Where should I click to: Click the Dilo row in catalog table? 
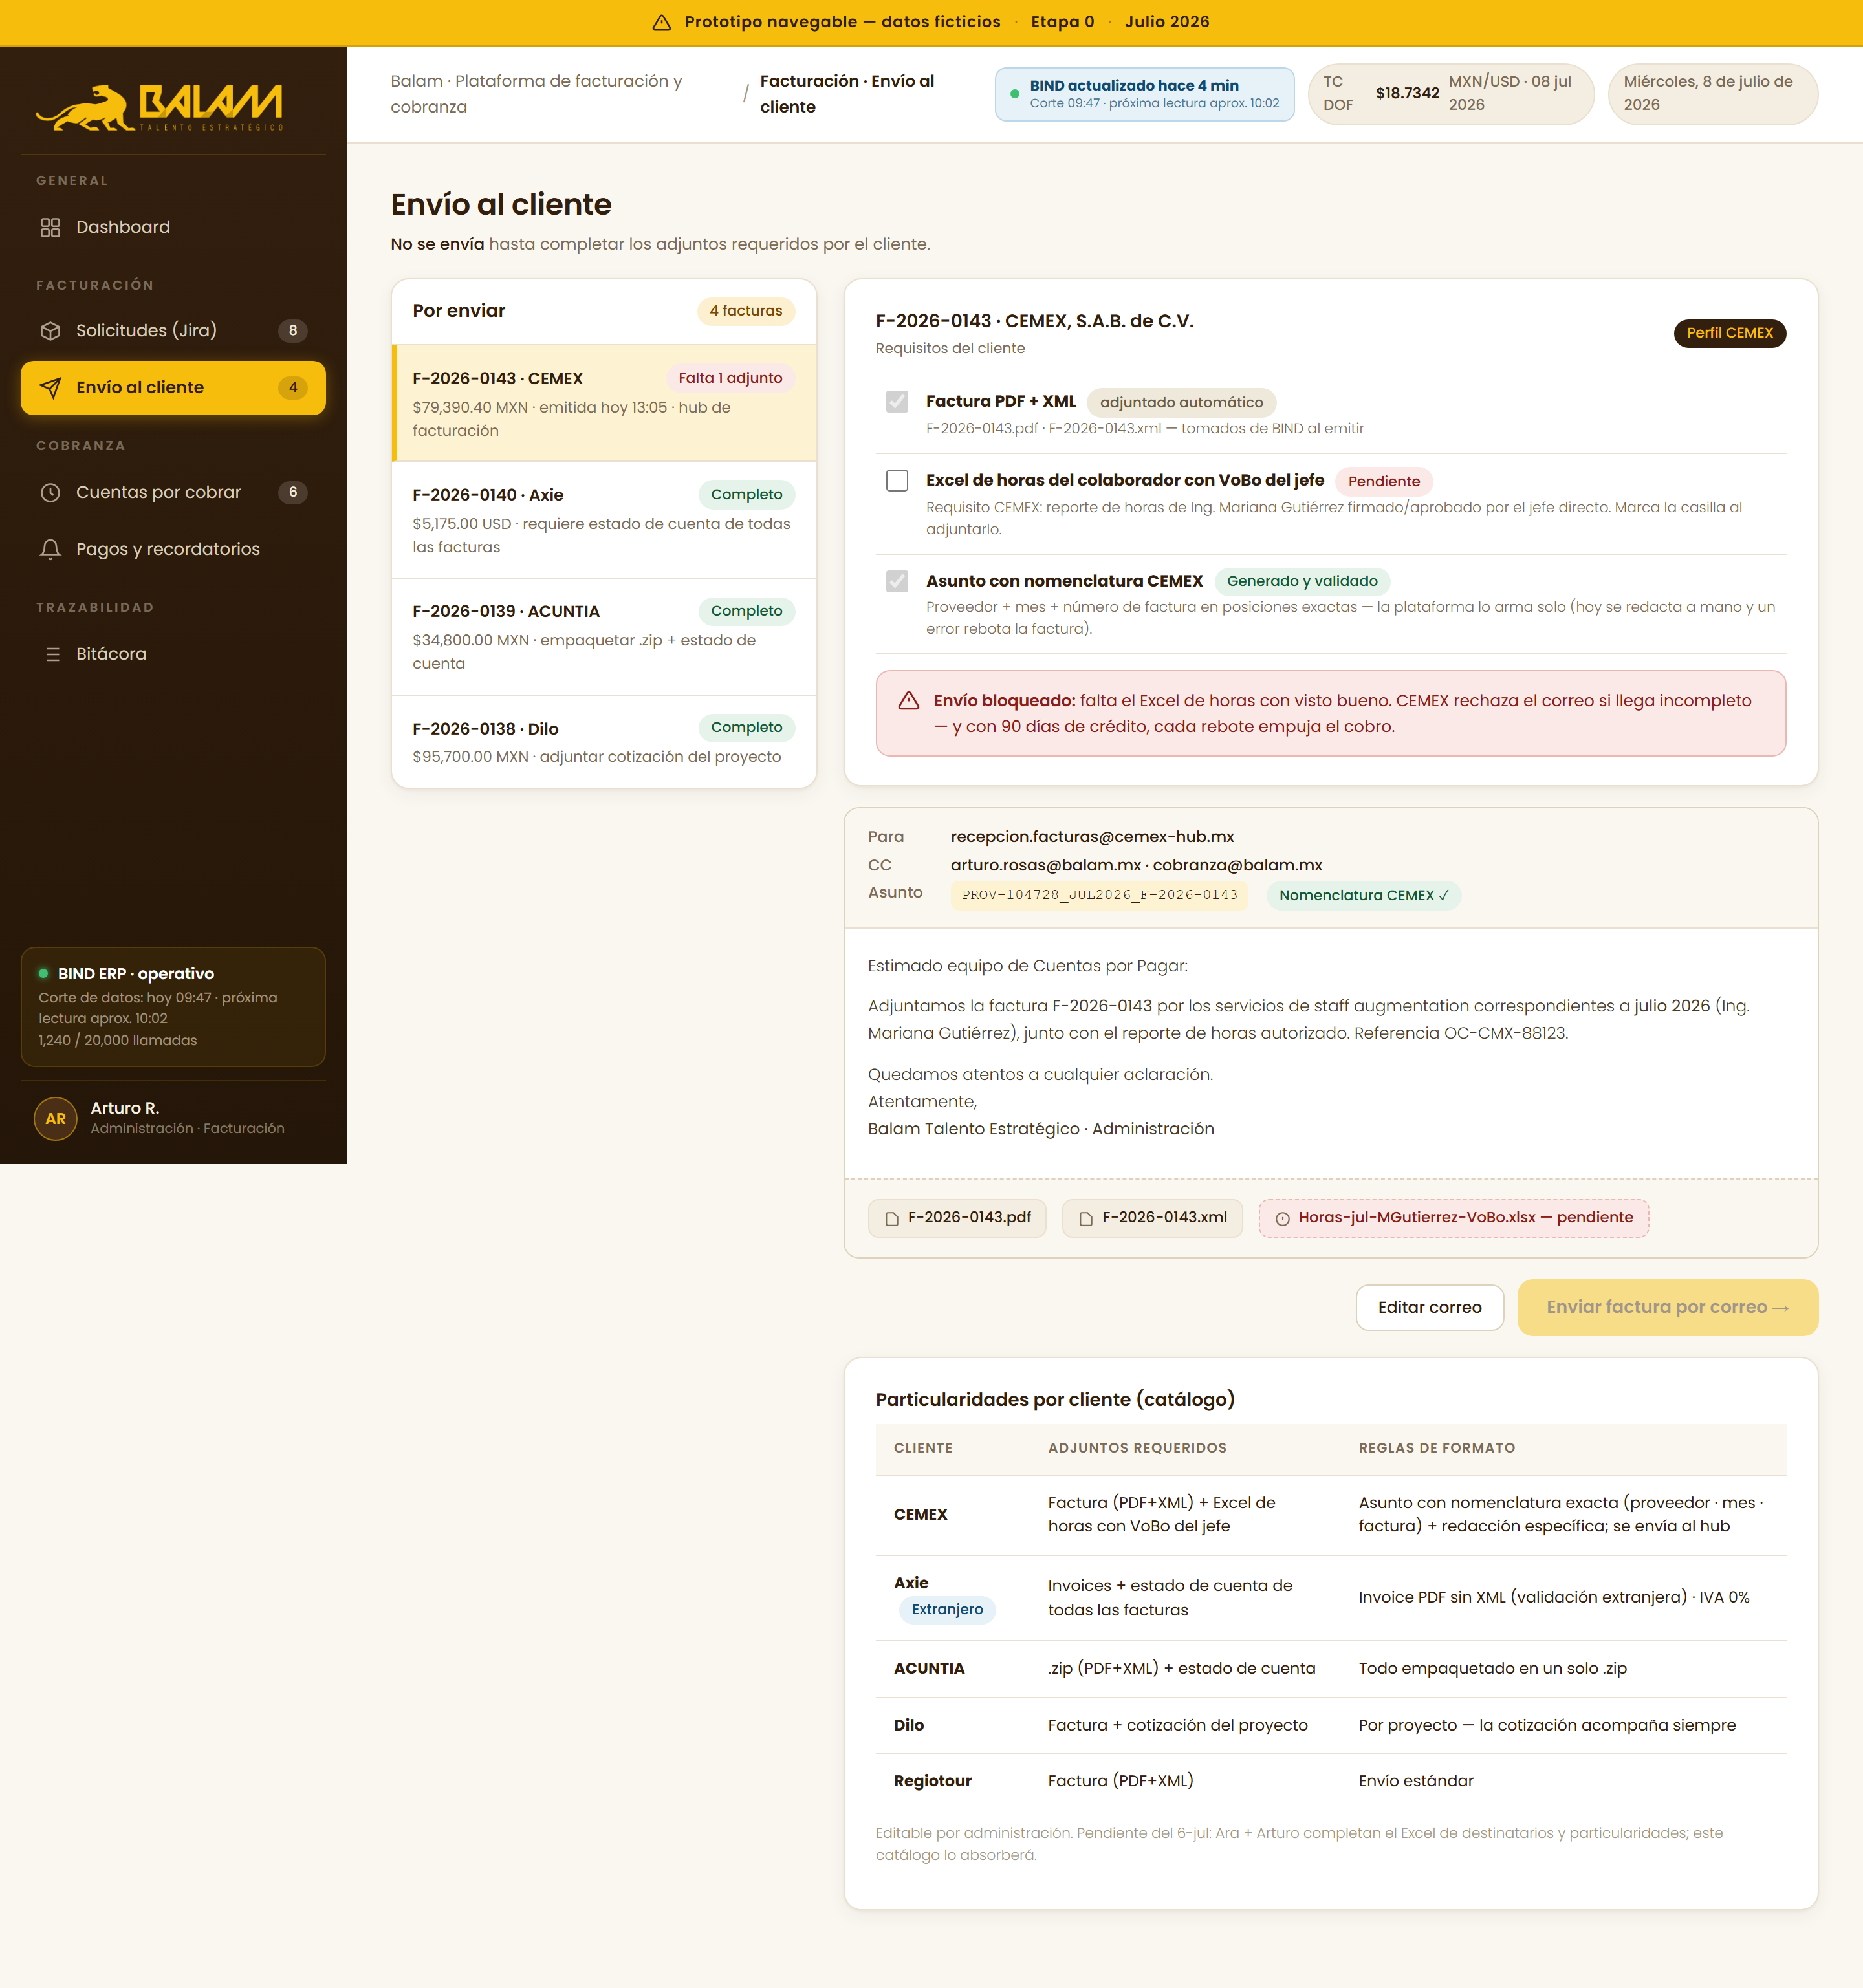pos(1330,1726)
